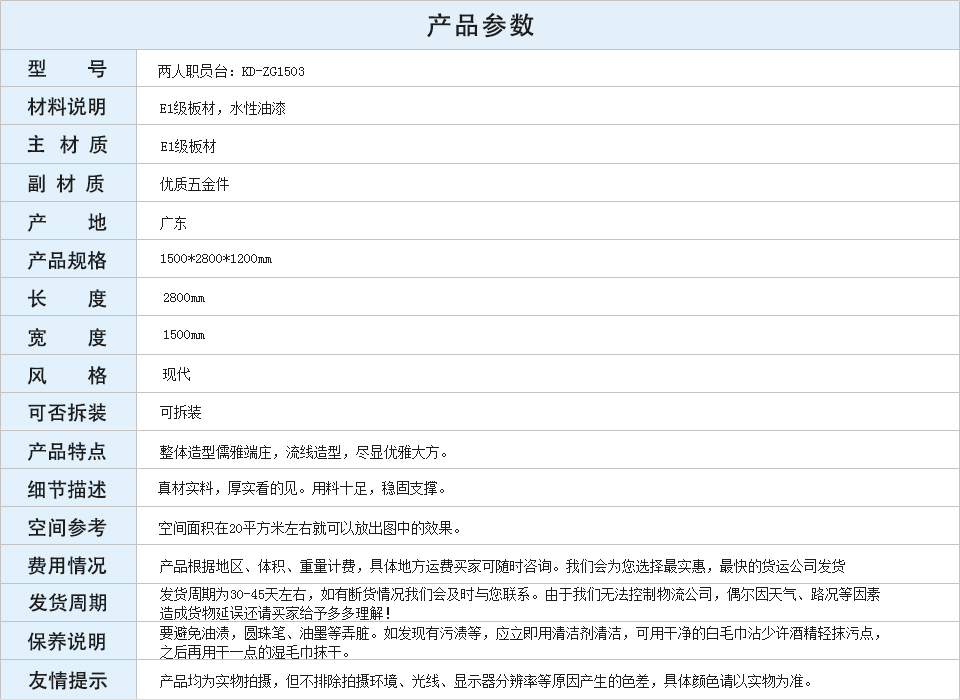Viewport: 960px width, 700px height.
Task: Click the 友情提示 label cell
Action: [67, 681]
